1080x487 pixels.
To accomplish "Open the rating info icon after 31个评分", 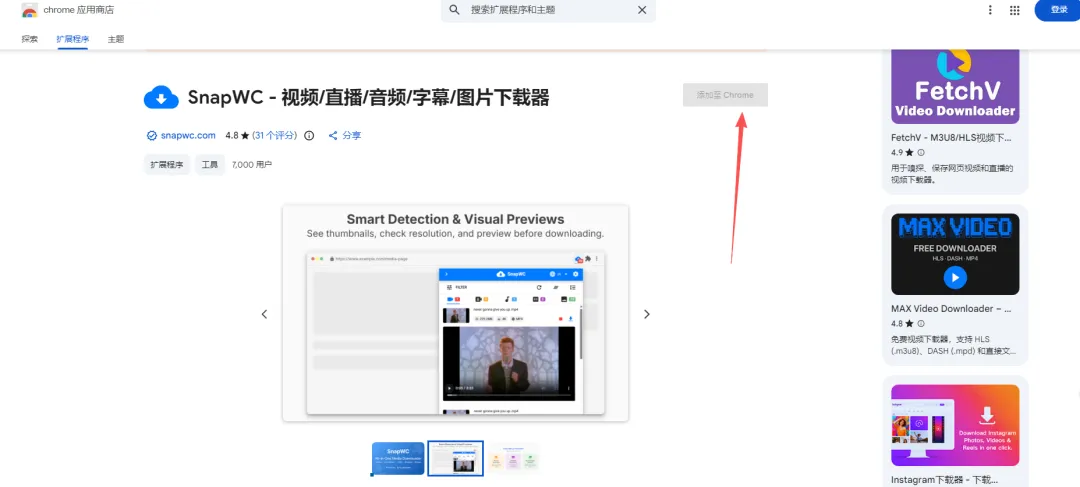I will pos(309,136).
